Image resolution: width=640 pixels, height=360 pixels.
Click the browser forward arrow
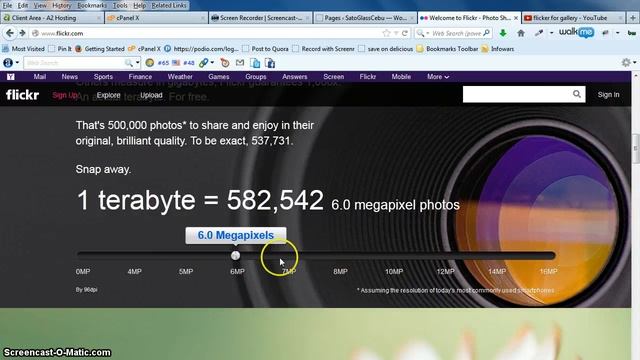tap(22, 33)
